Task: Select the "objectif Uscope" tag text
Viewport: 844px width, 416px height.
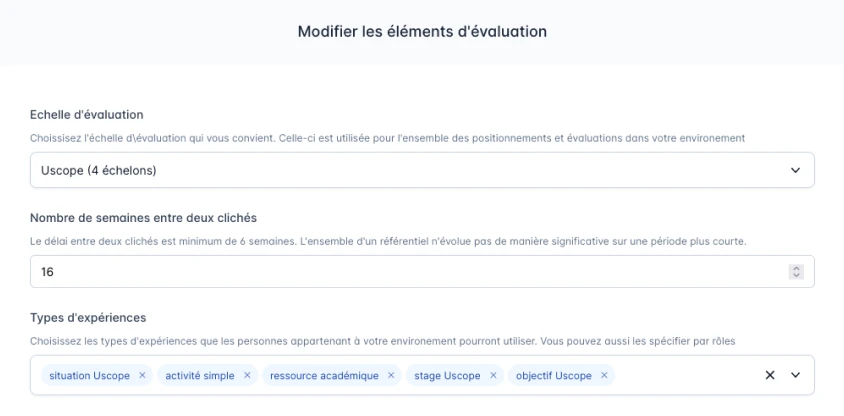Action: tap(554, 376)
